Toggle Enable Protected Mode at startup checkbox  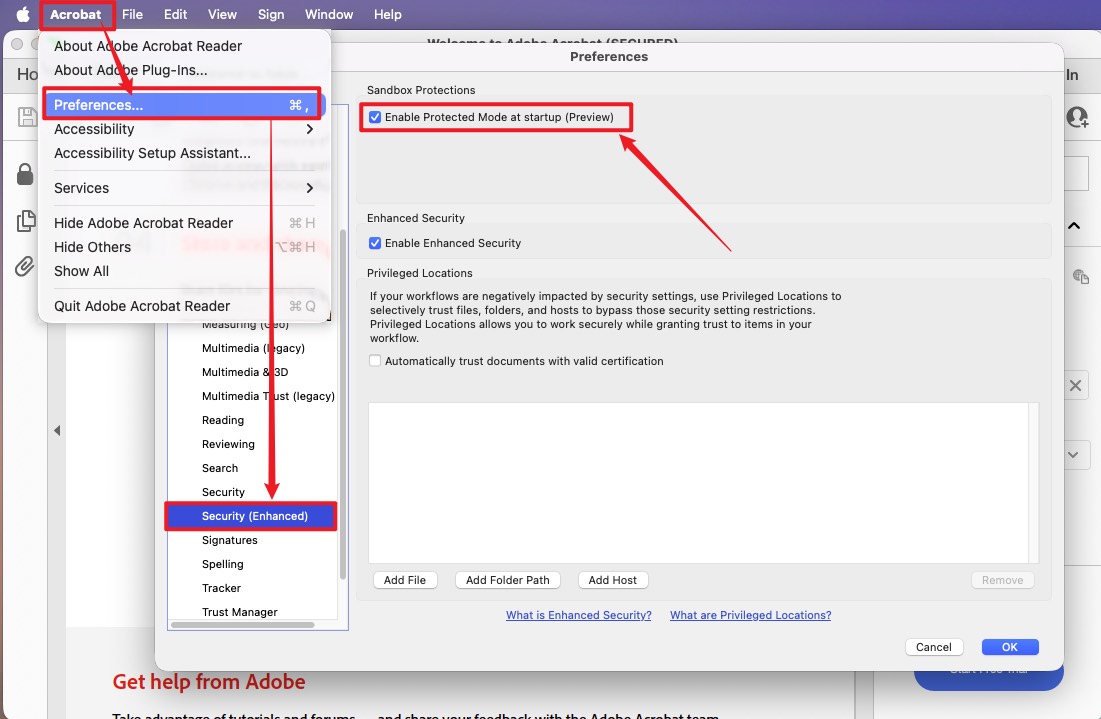pyautogui.click(x=375, y=117)
